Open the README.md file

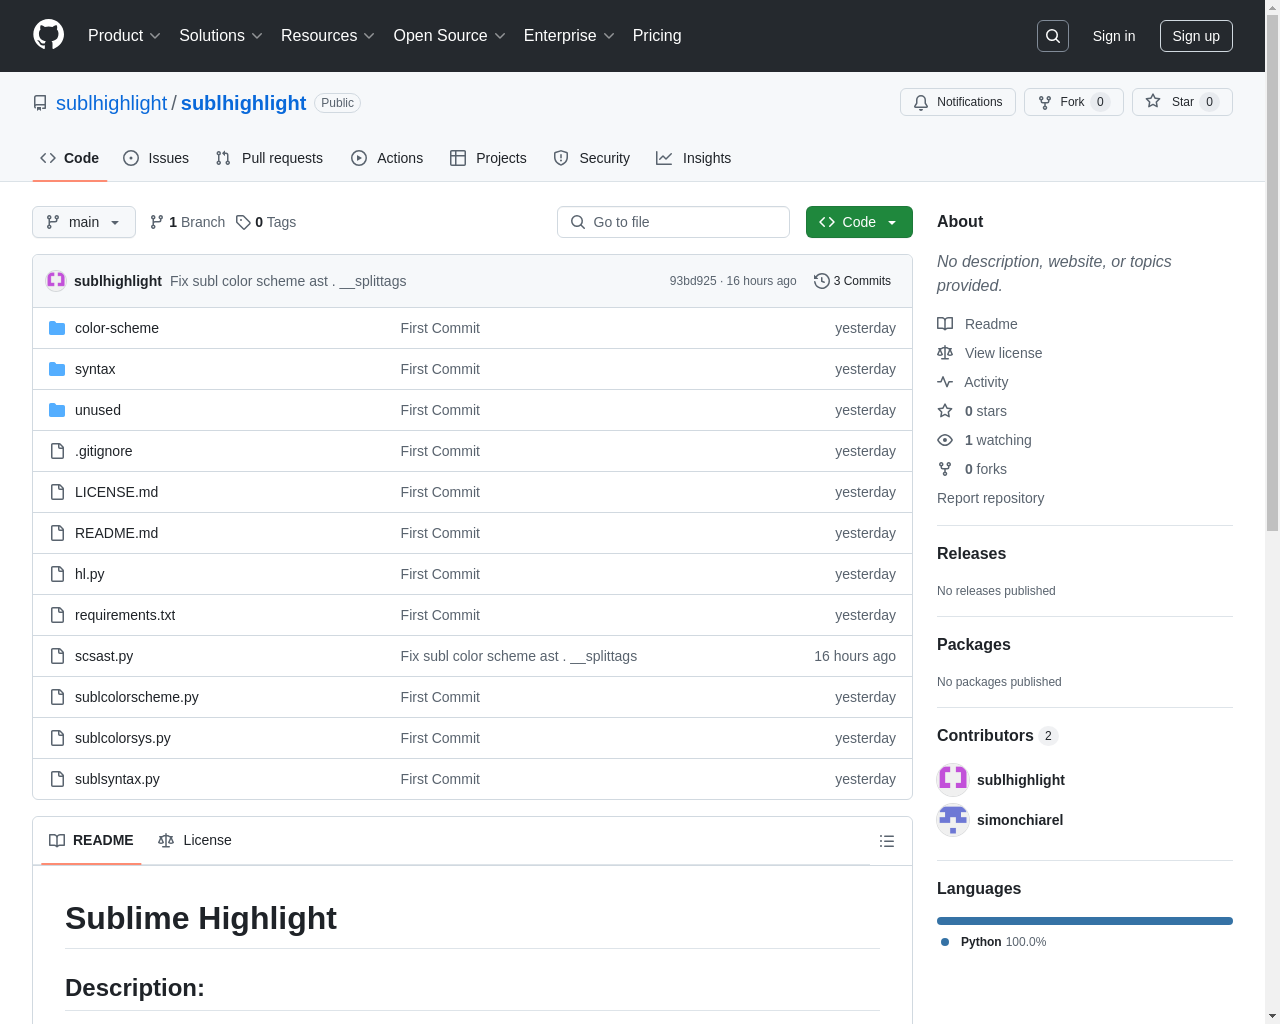pyautogui.click(x=116, y=533)
